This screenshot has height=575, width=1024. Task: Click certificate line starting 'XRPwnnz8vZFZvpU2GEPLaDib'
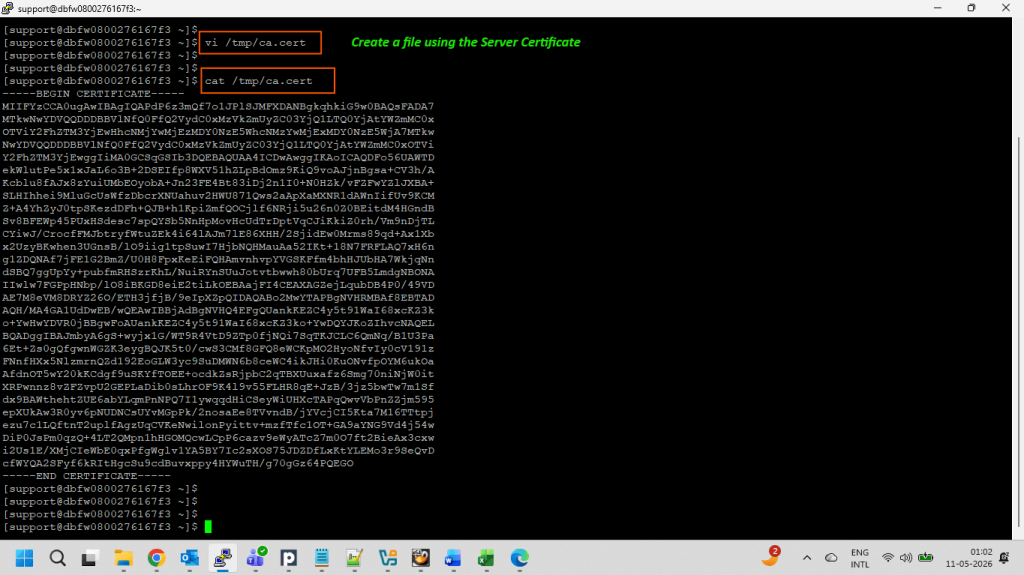[218, 387]
